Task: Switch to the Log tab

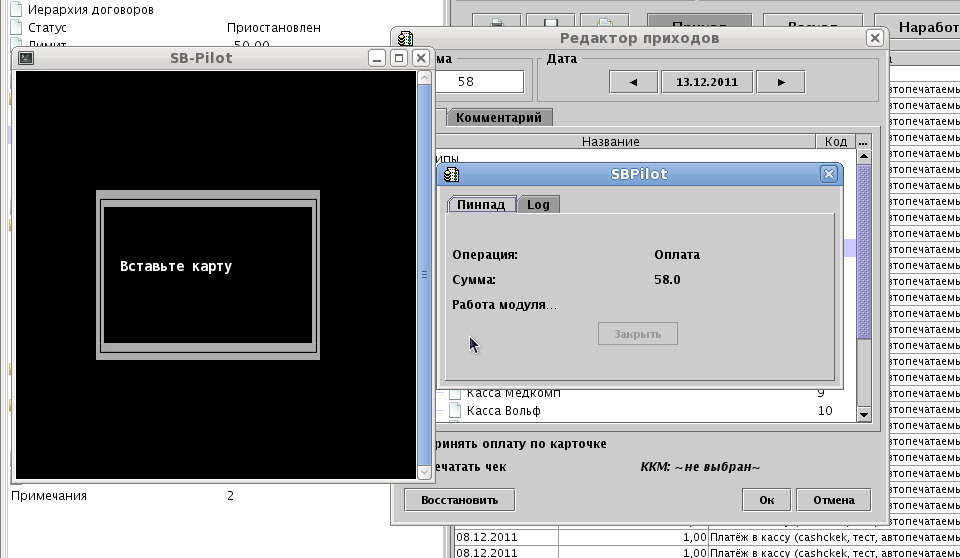Action: 538,204
